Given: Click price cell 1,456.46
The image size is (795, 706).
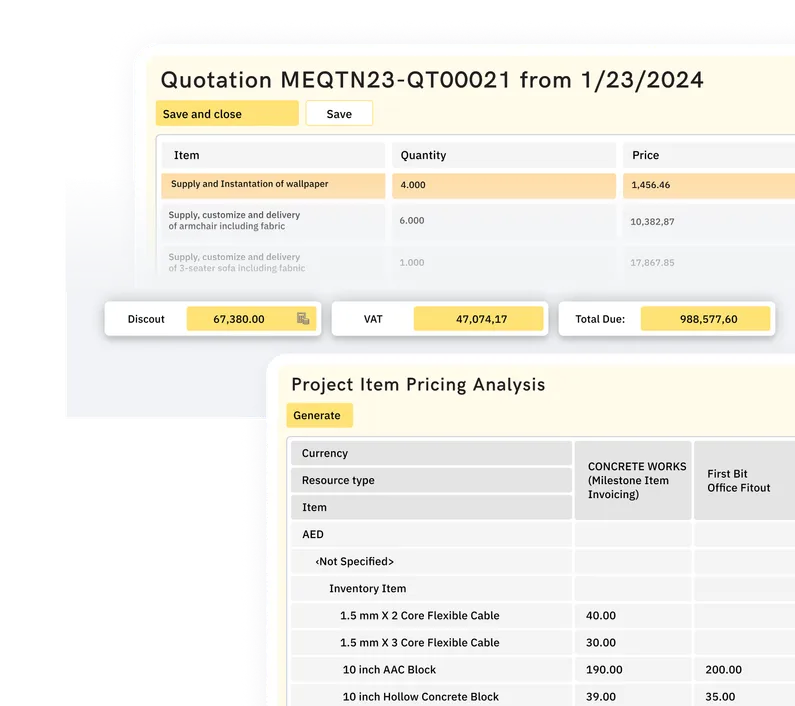Looking at the screenshot, I should (x=709, y=186).
